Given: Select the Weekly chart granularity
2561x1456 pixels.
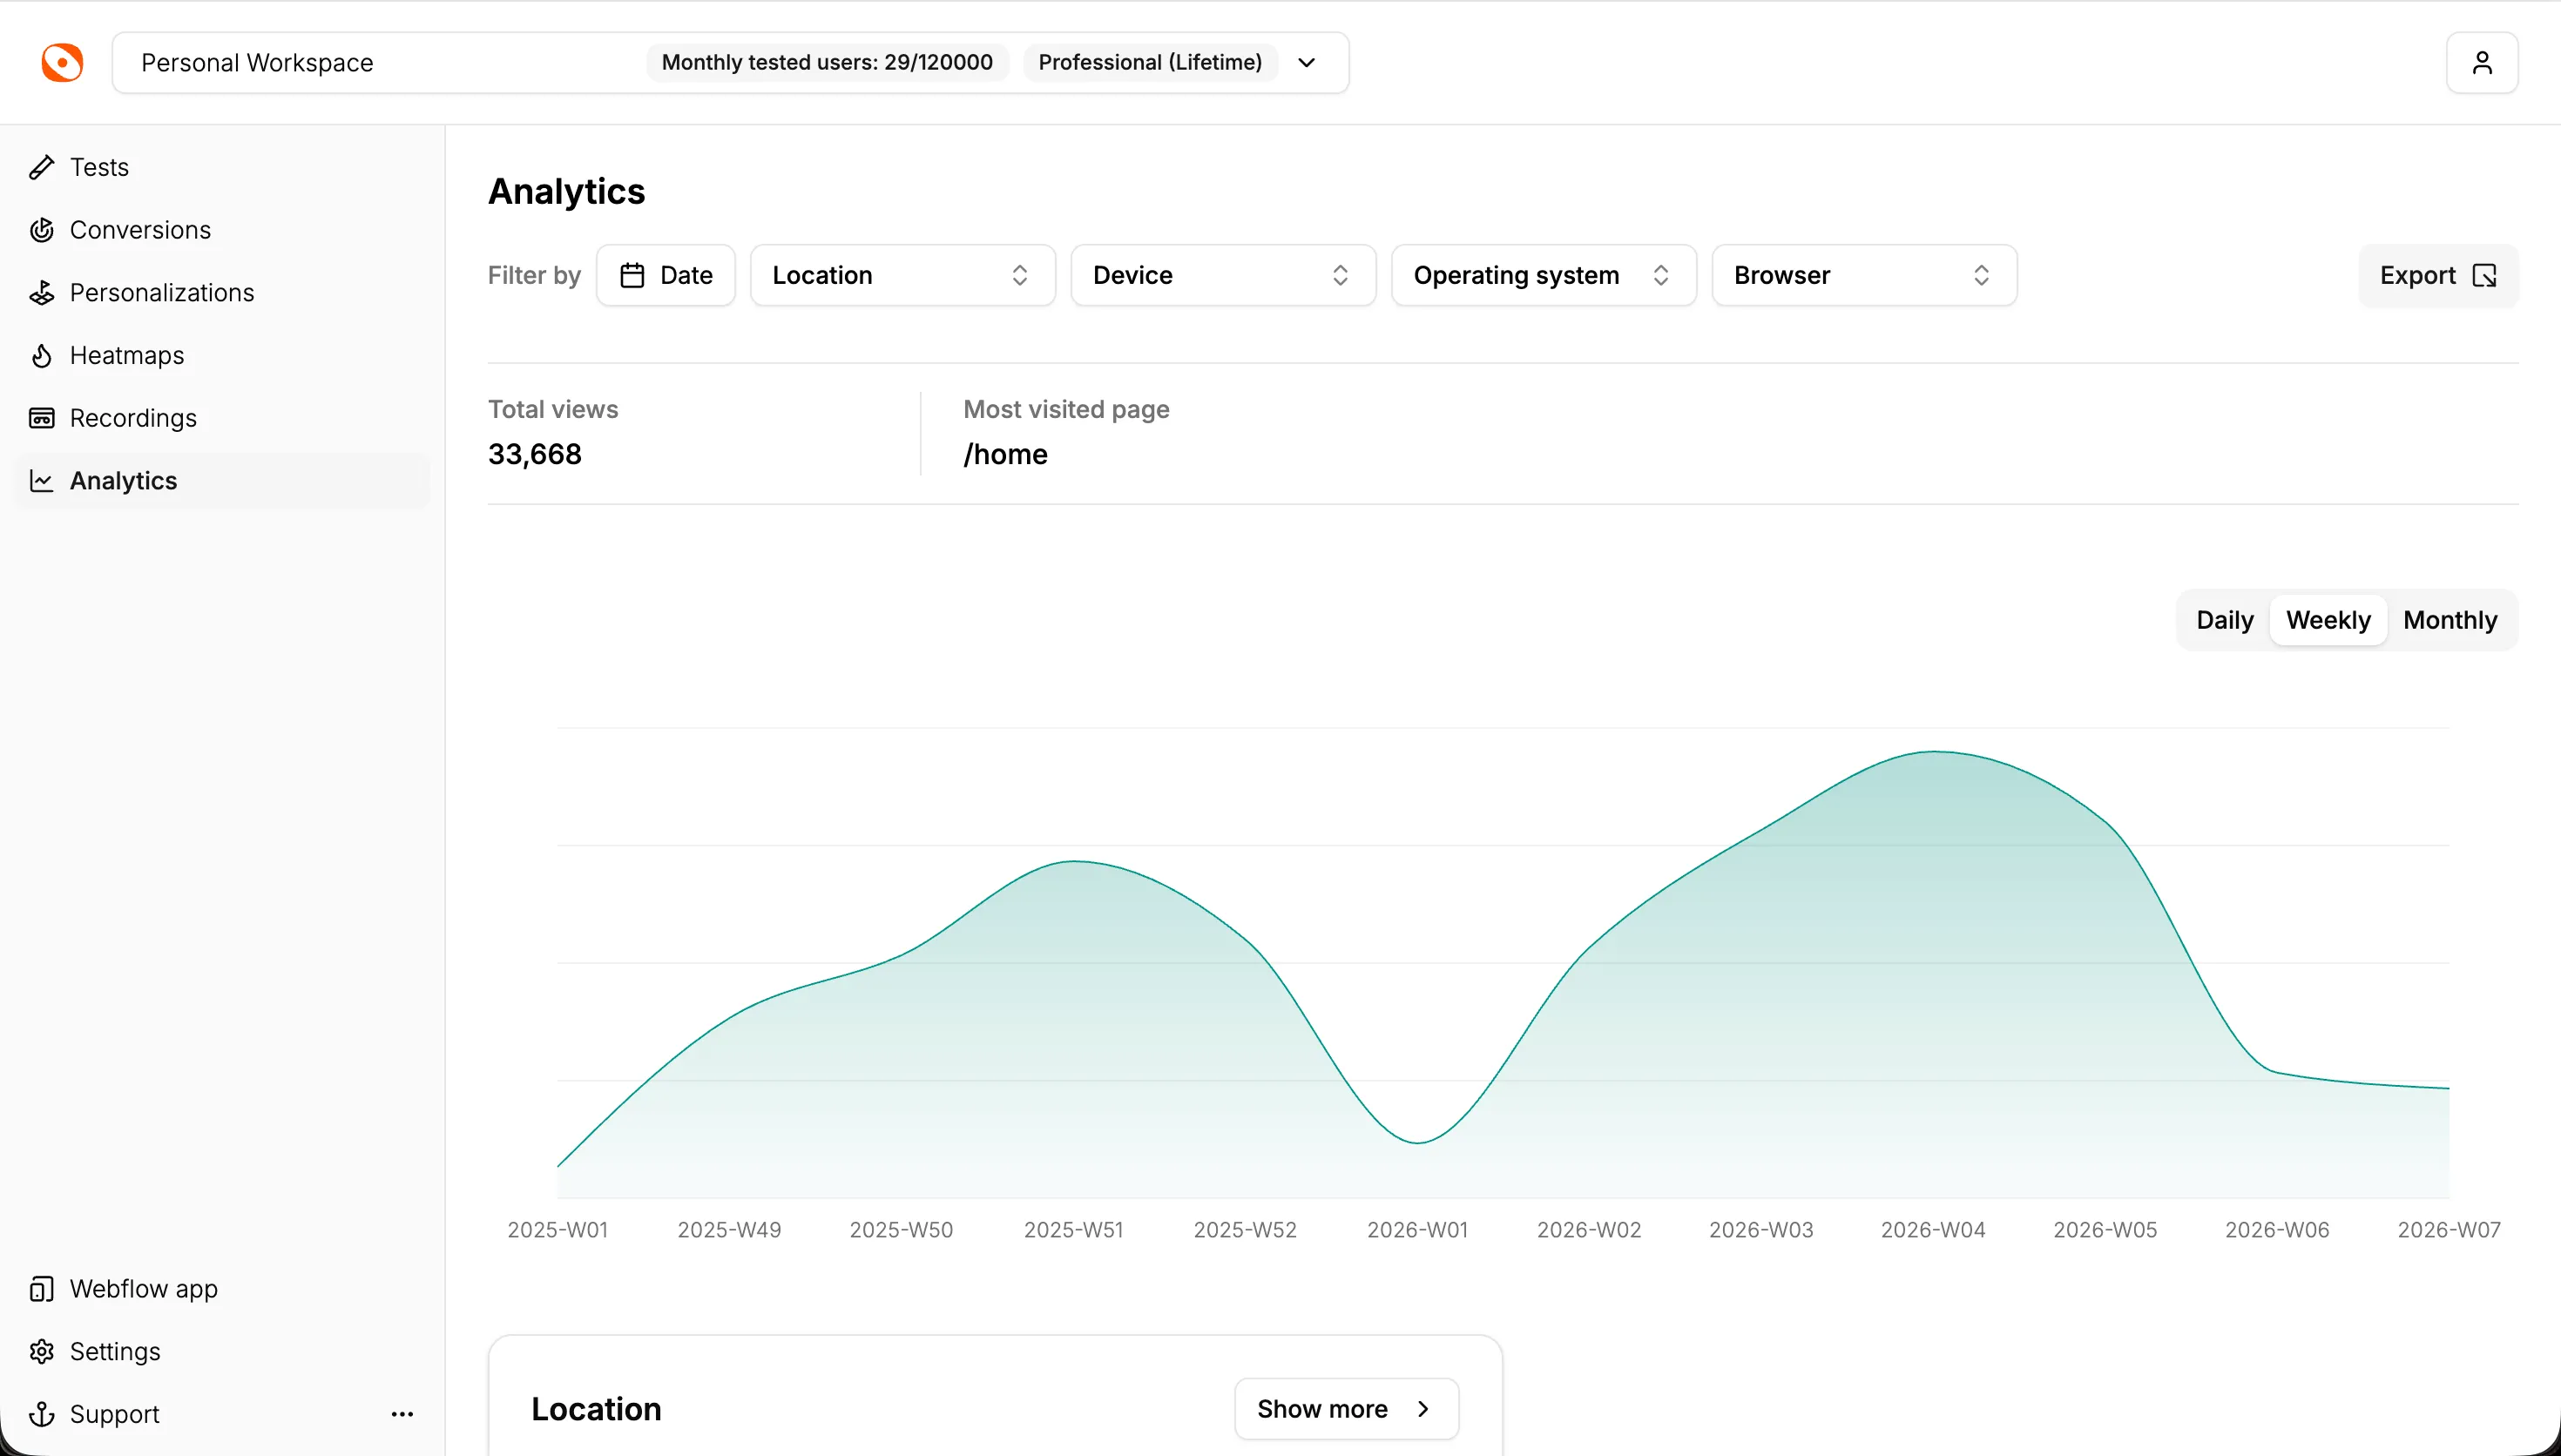Looking at the screenshot, I should pyautogui.click(x=2327, y=620).
